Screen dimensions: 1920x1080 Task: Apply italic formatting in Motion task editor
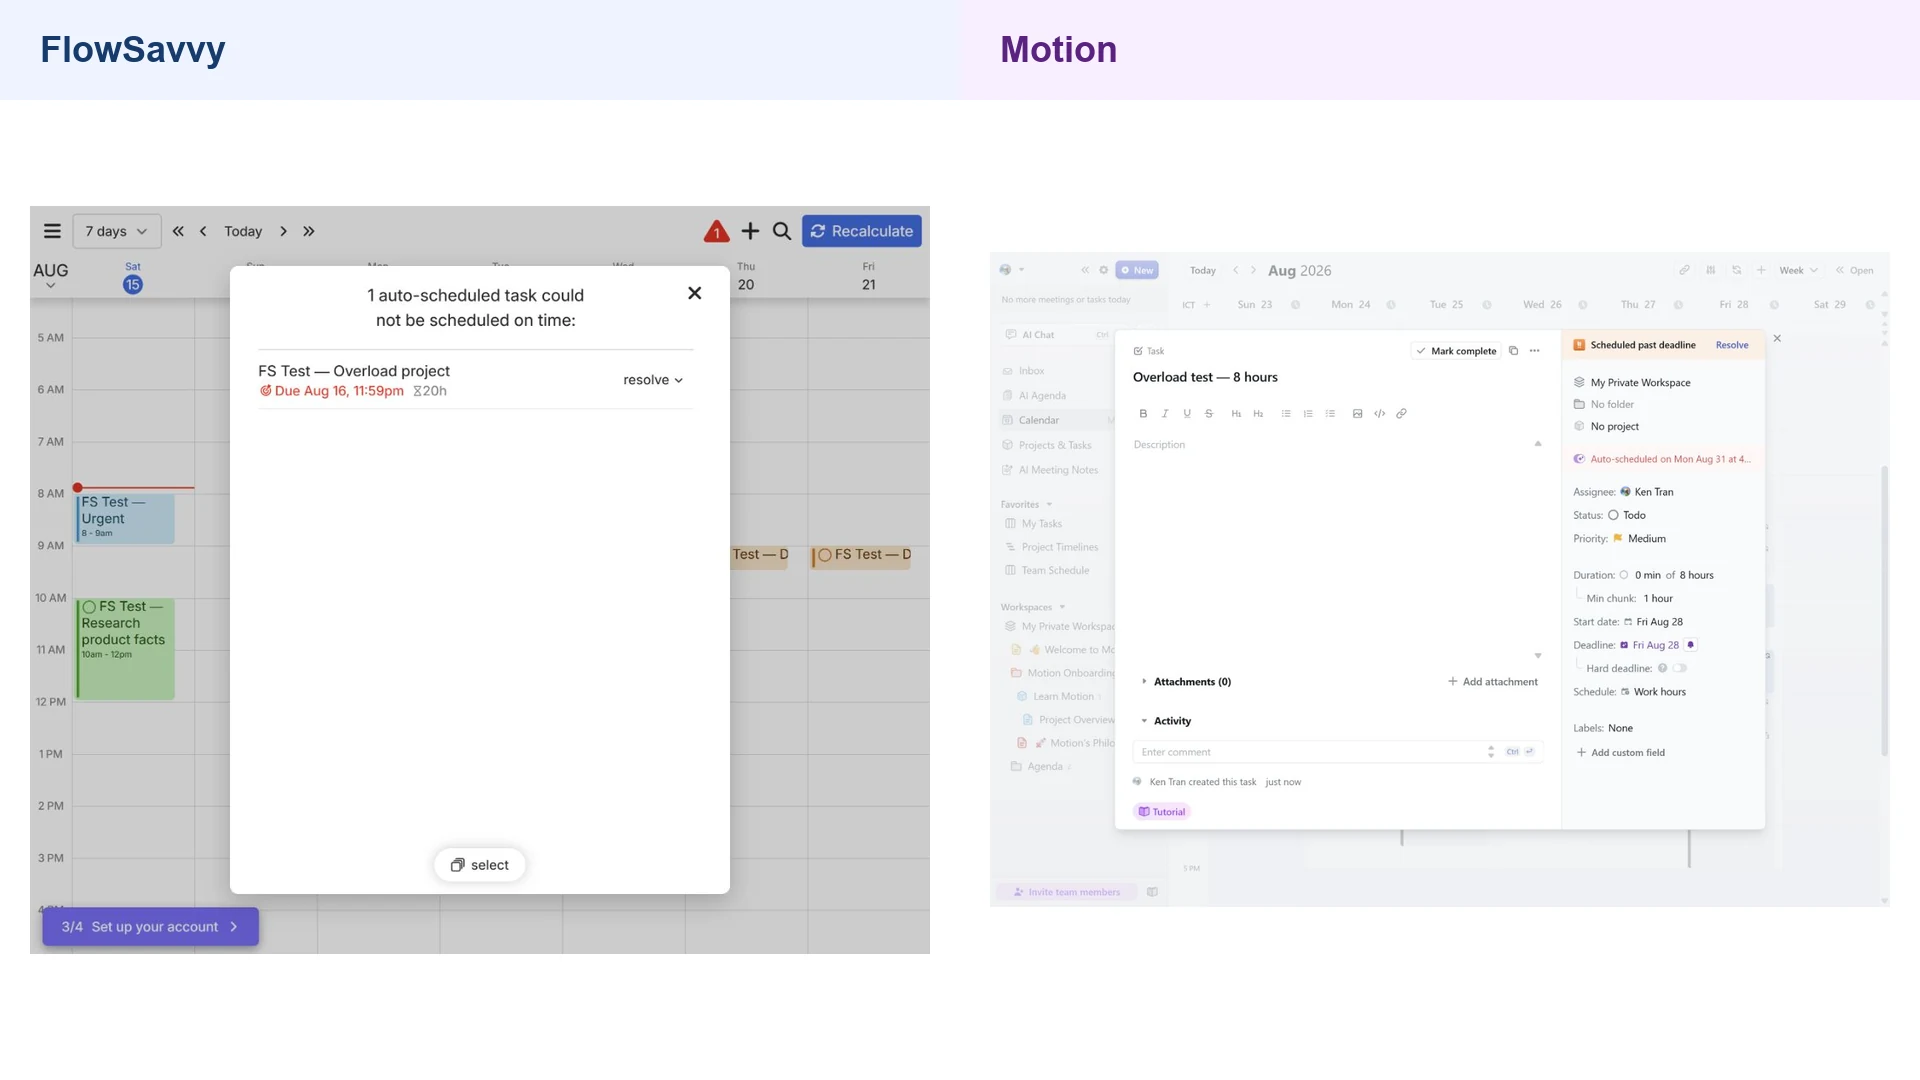click(x=1165, y=413)
